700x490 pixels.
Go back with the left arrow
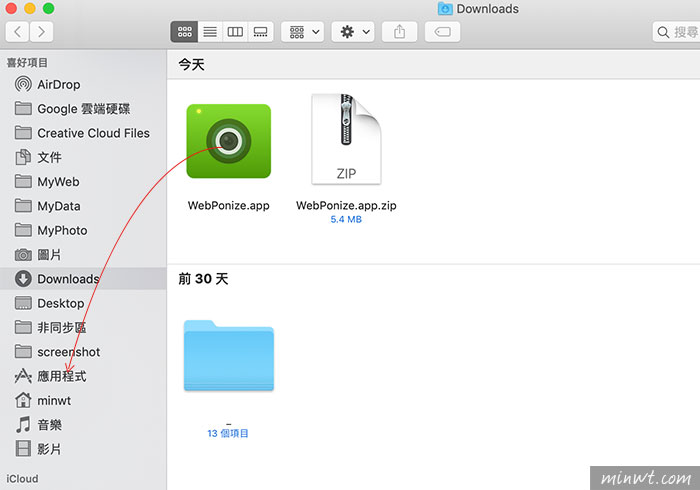pyautogui.click(x=18, y=32)
